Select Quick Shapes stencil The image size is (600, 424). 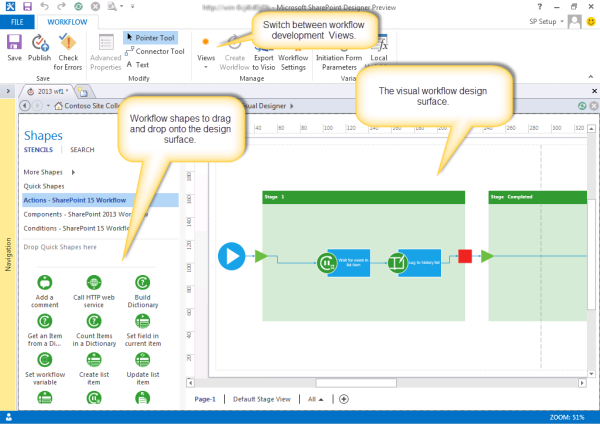(44, 186)
